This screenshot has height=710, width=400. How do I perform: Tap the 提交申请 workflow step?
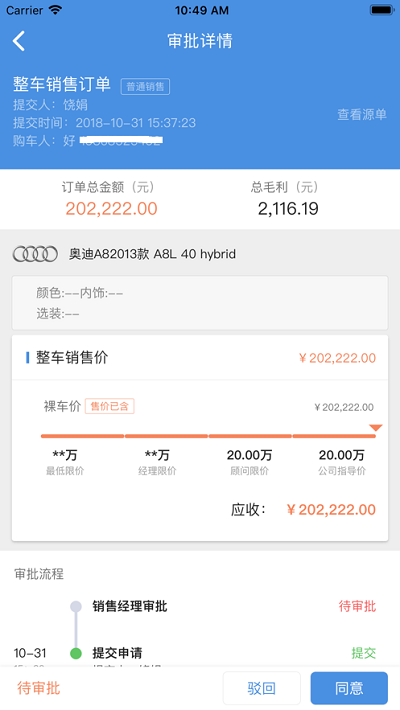click(117, 653)
